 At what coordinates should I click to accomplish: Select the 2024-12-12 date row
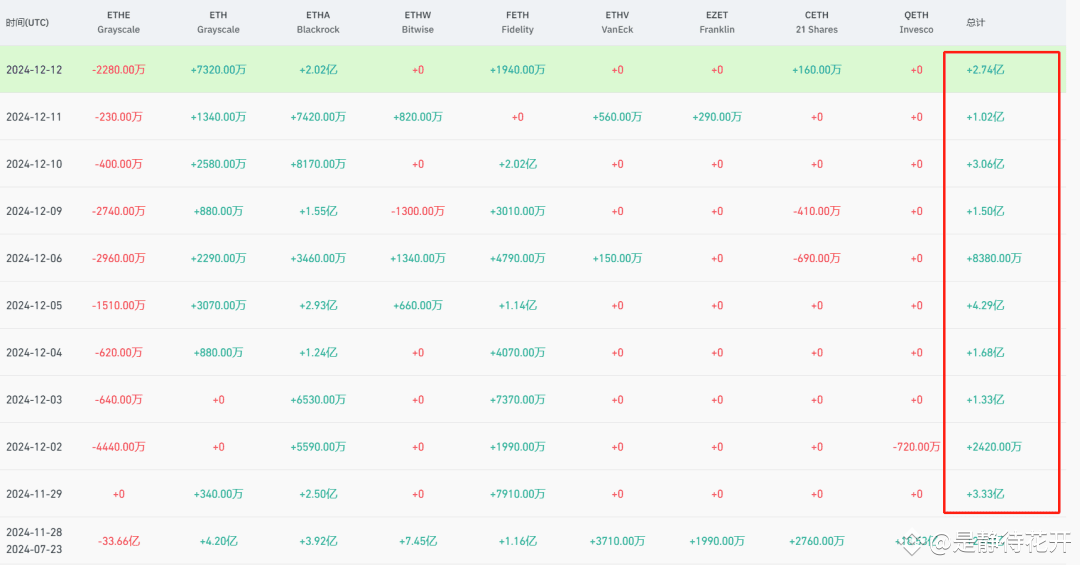(x=34, y=70)
